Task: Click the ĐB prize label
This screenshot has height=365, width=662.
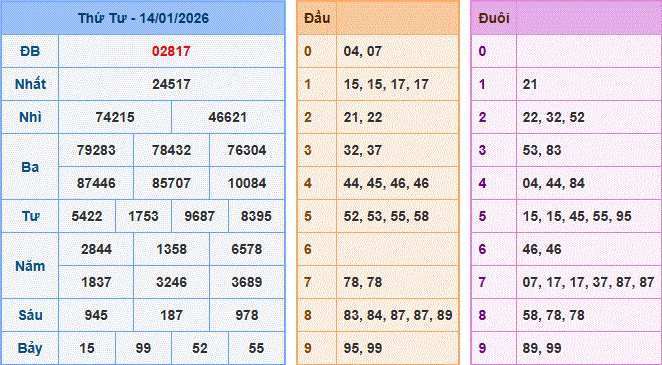Action: point(30,51)
